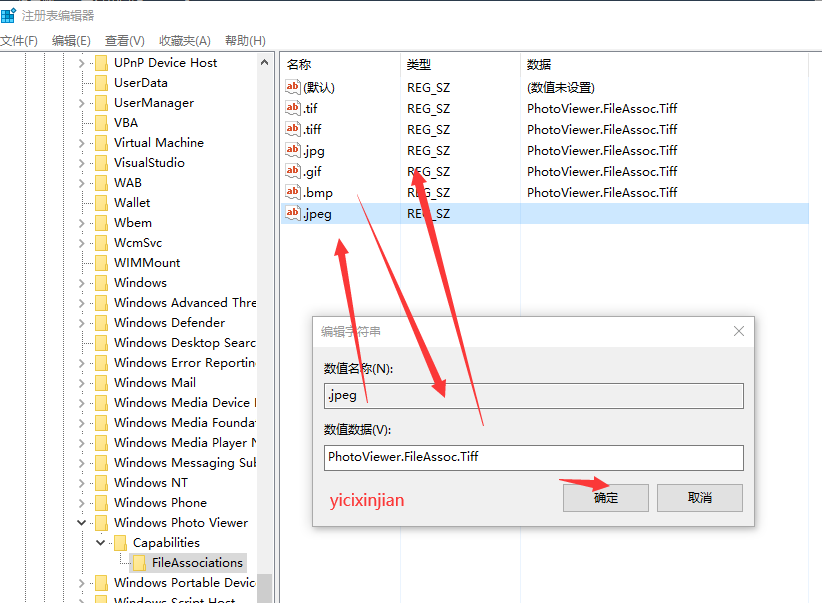Screen dimensions: 822x603
Task: Click REG_SZ type in the (默认) row
Action: [428, 88]
